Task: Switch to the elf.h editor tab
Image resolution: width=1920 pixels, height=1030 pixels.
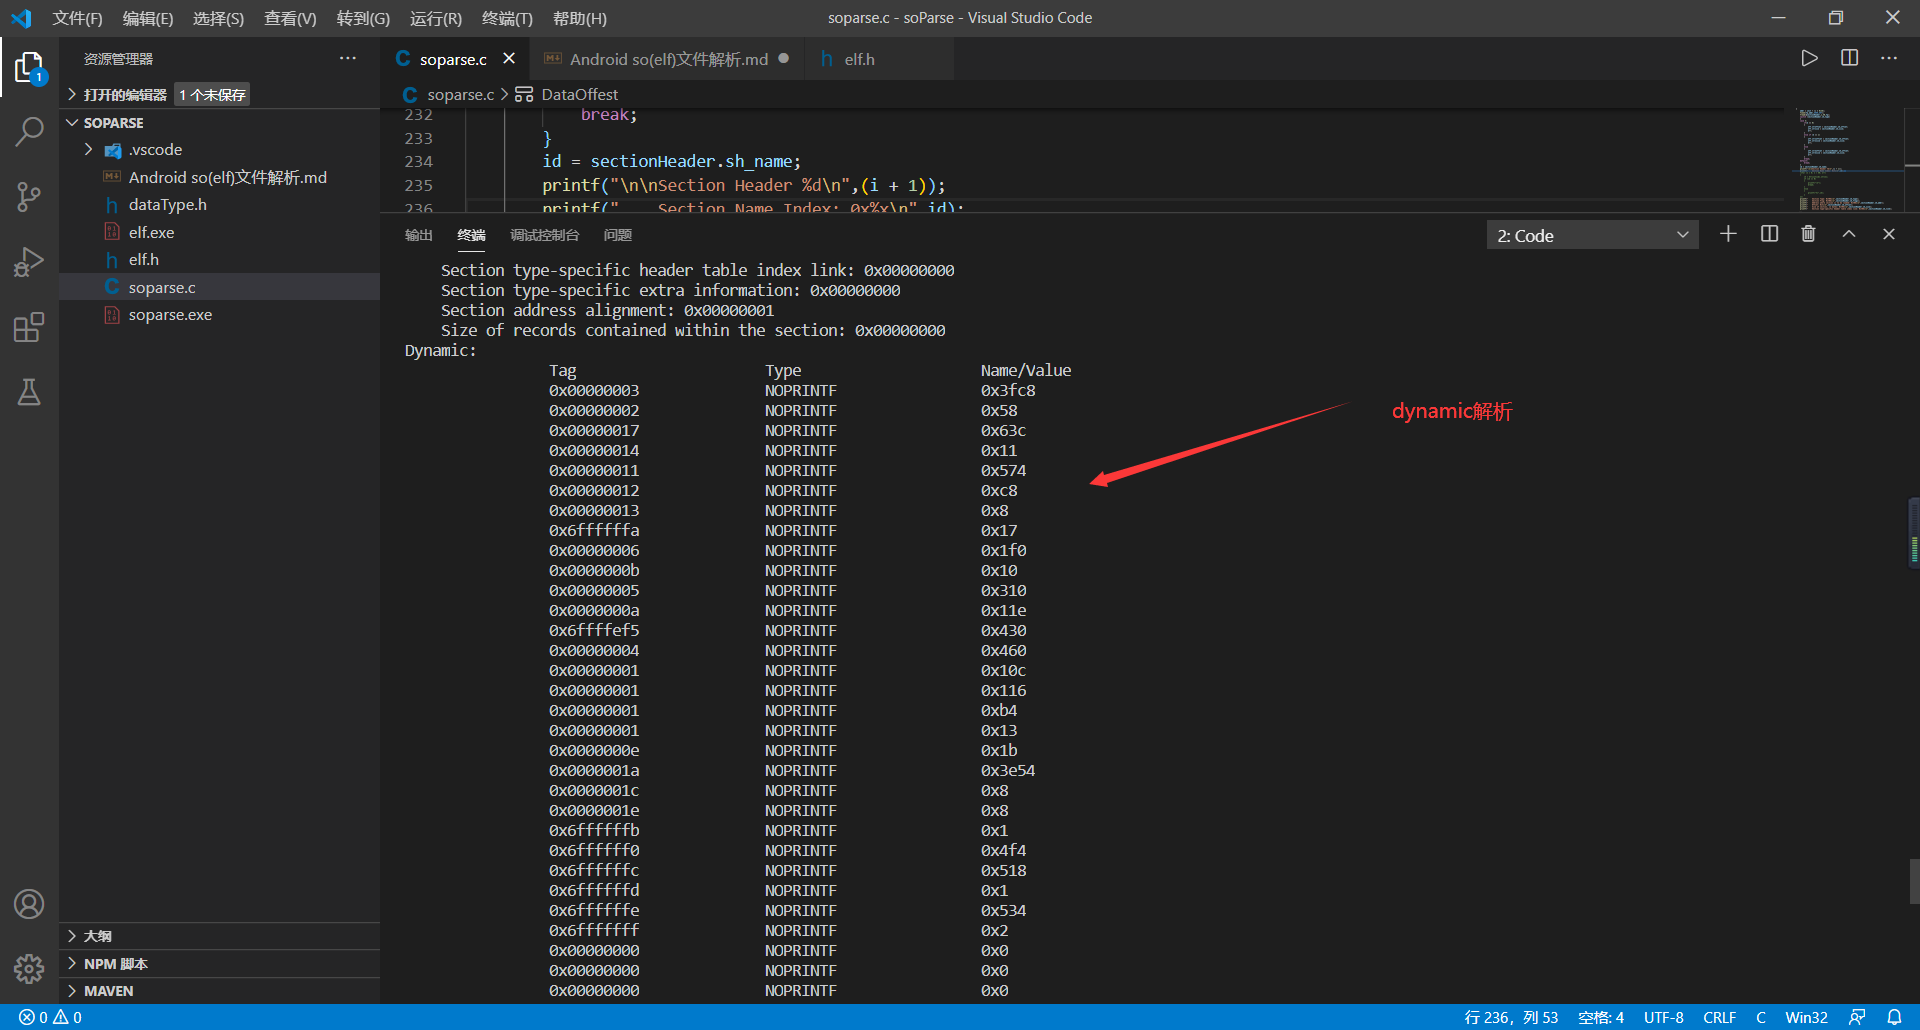Action: 858,60
